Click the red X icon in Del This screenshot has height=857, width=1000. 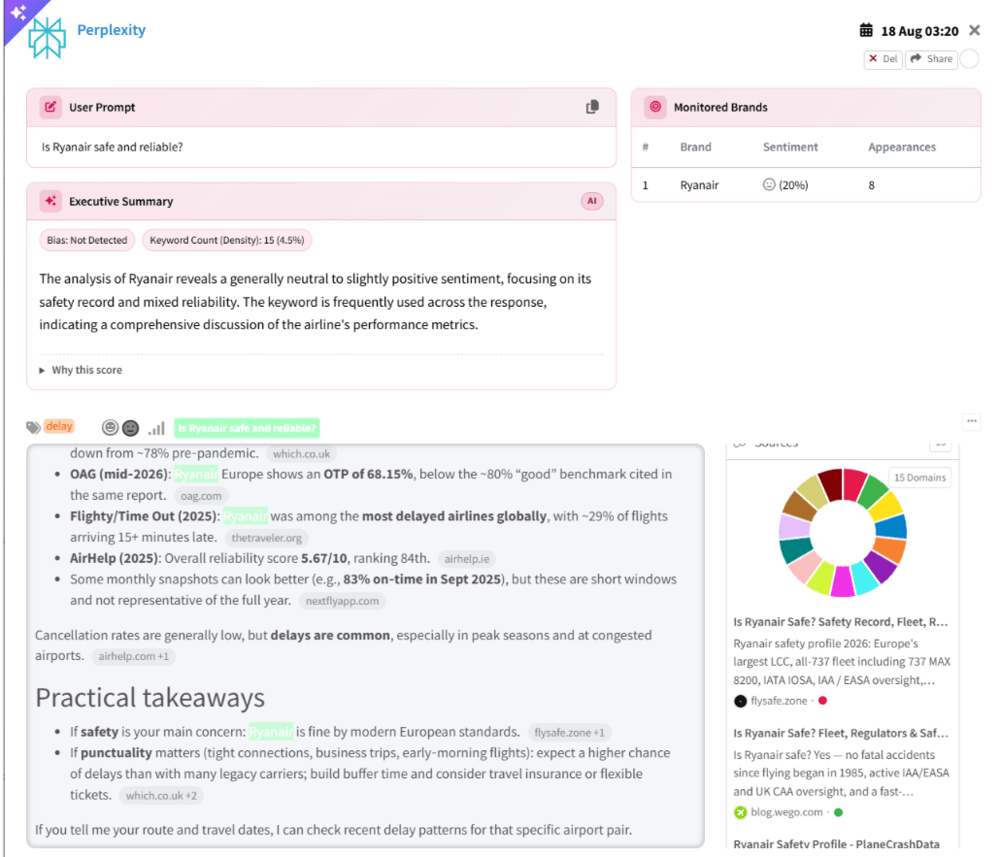coord(873,59)
